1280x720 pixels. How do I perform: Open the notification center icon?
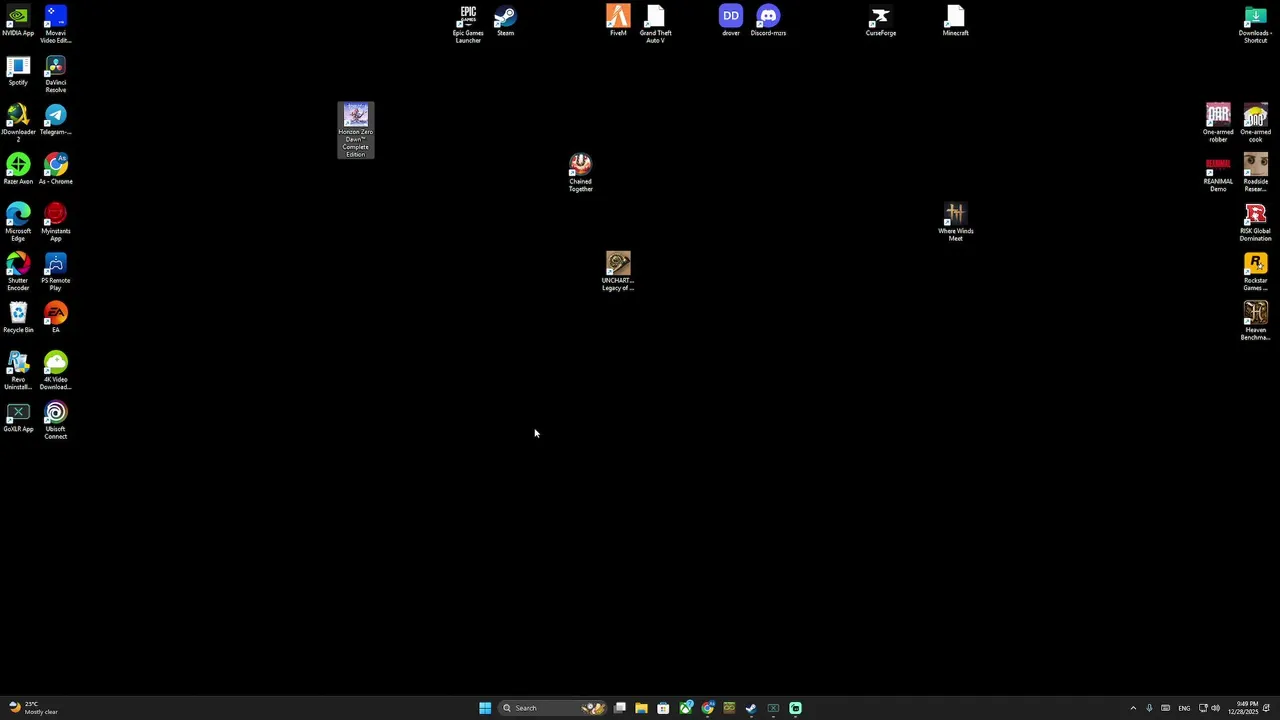click(1266, 708)
